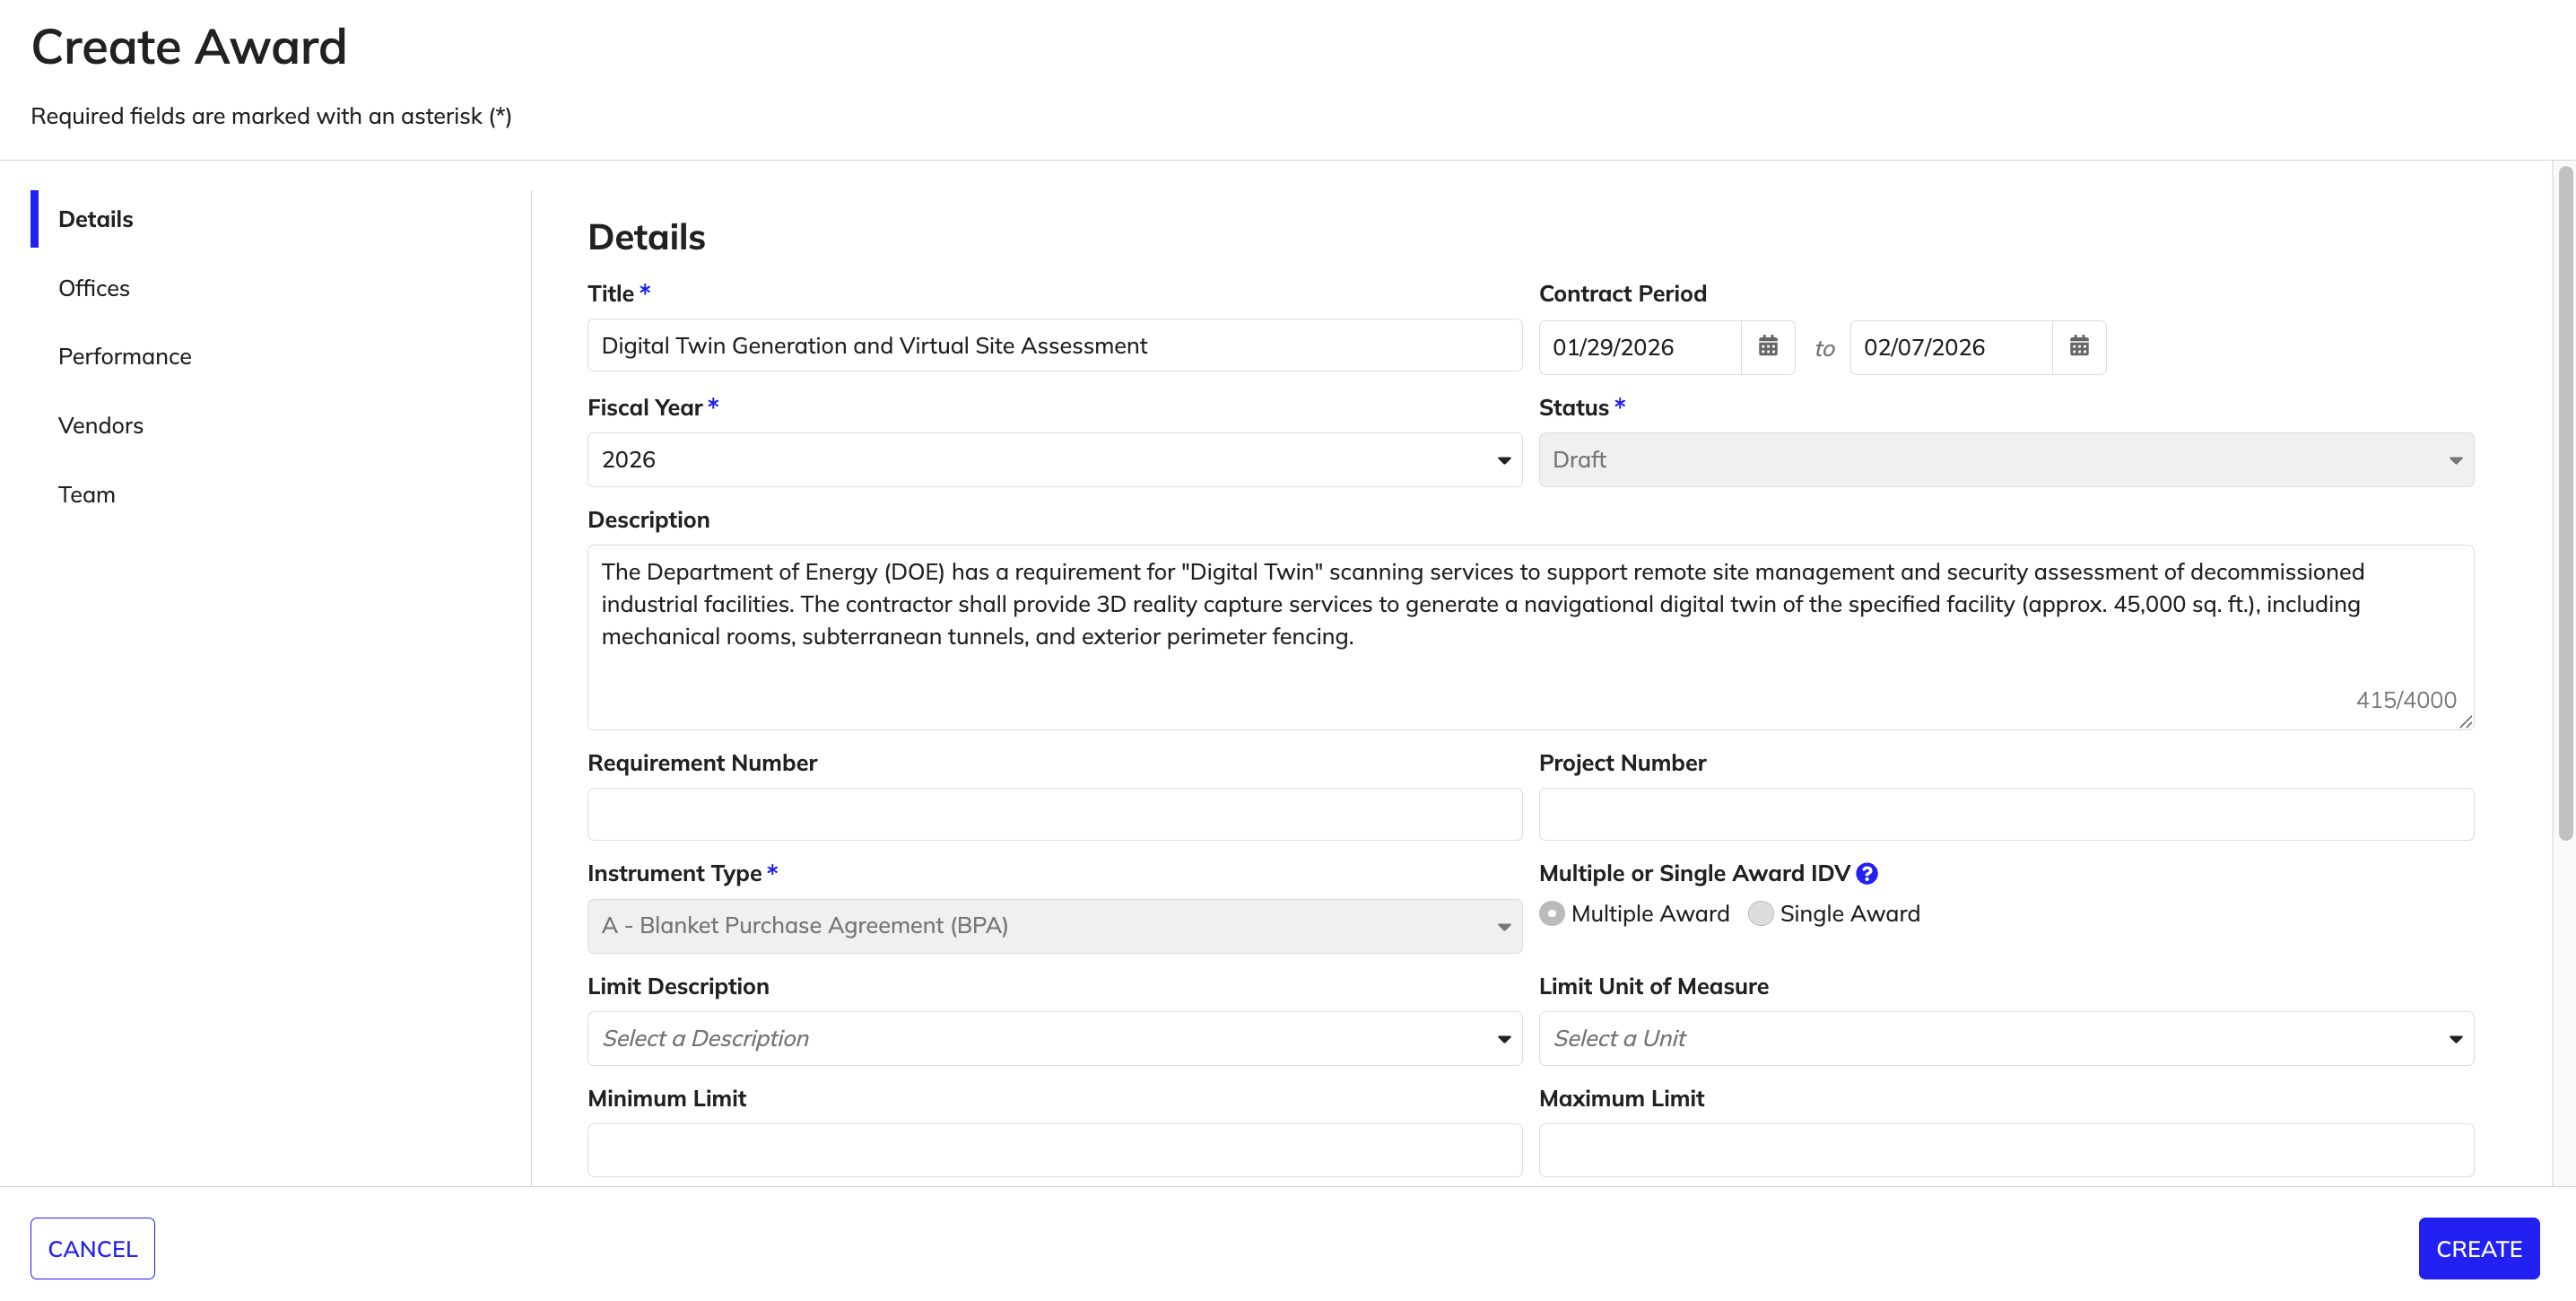Click the contract end date field 02/07/2026
The image size is (2576, 1301).
[x=1951, y=347]
